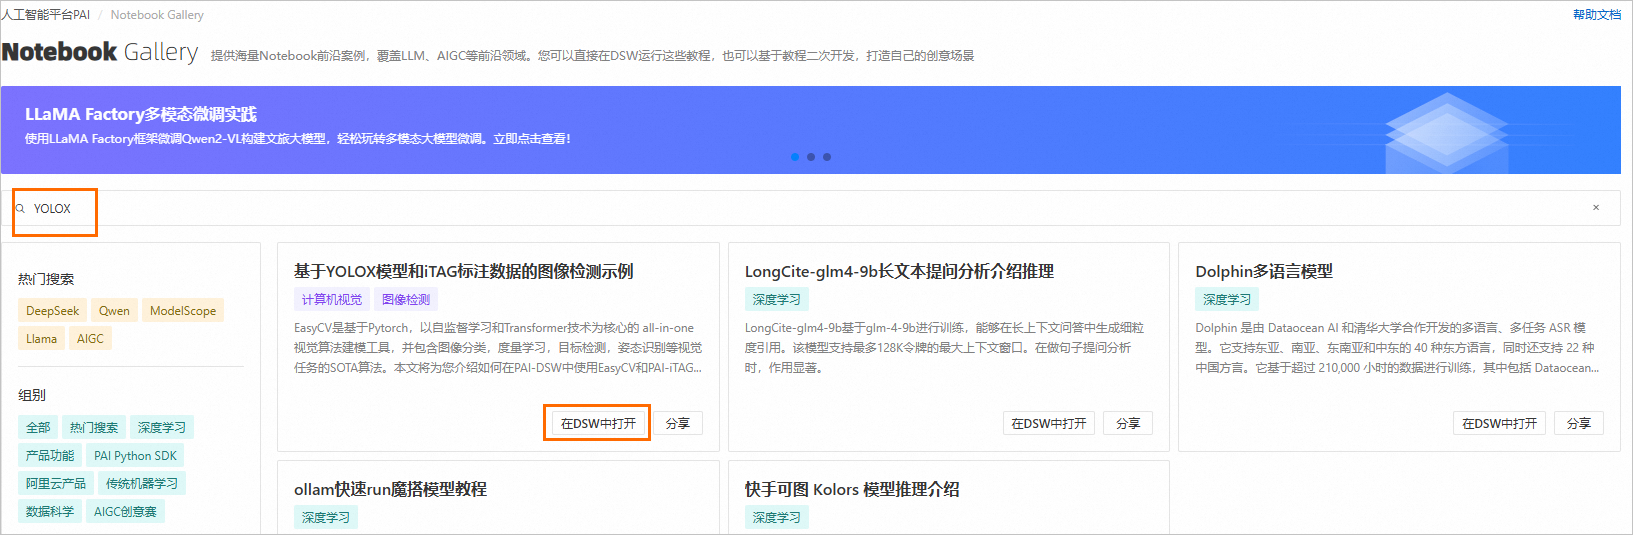Image resolution: width=1633 pixels, height=535 pixels.
Task: Click the 深度学习 tag on LongCite card
Action: coord(777,300)
